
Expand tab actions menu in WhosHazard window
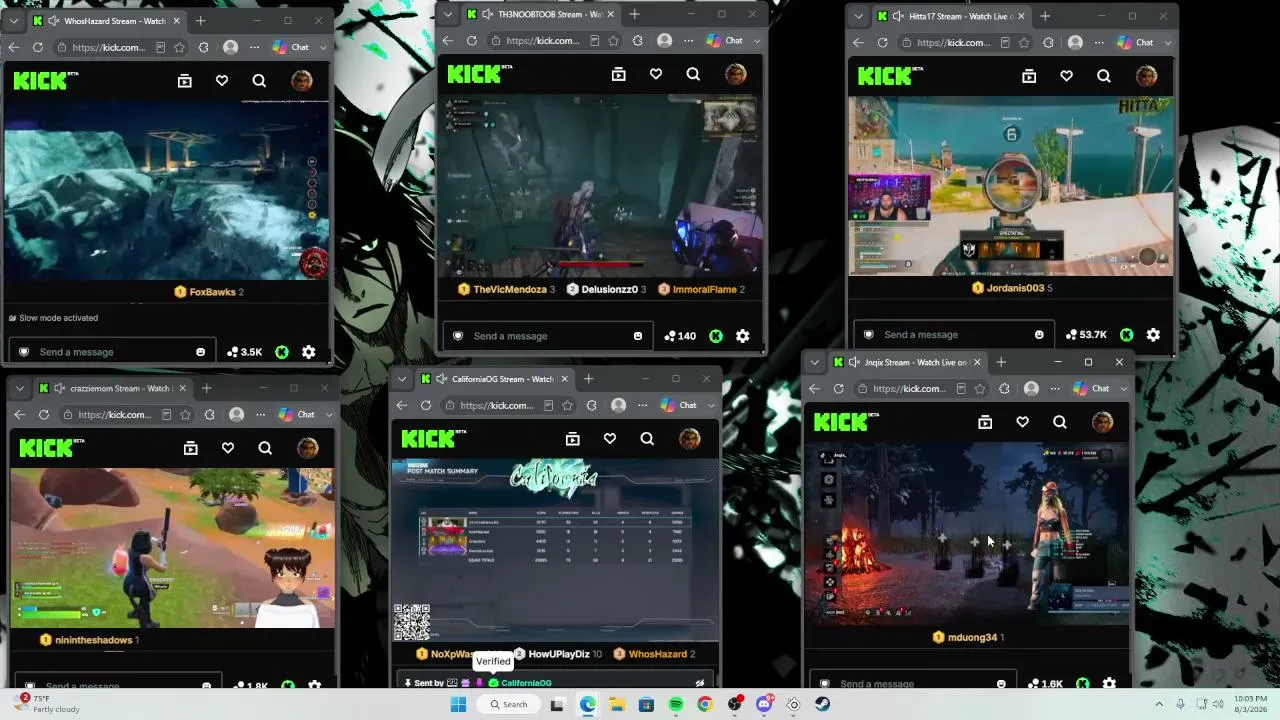pyautogui.click(x=13, y=21)
